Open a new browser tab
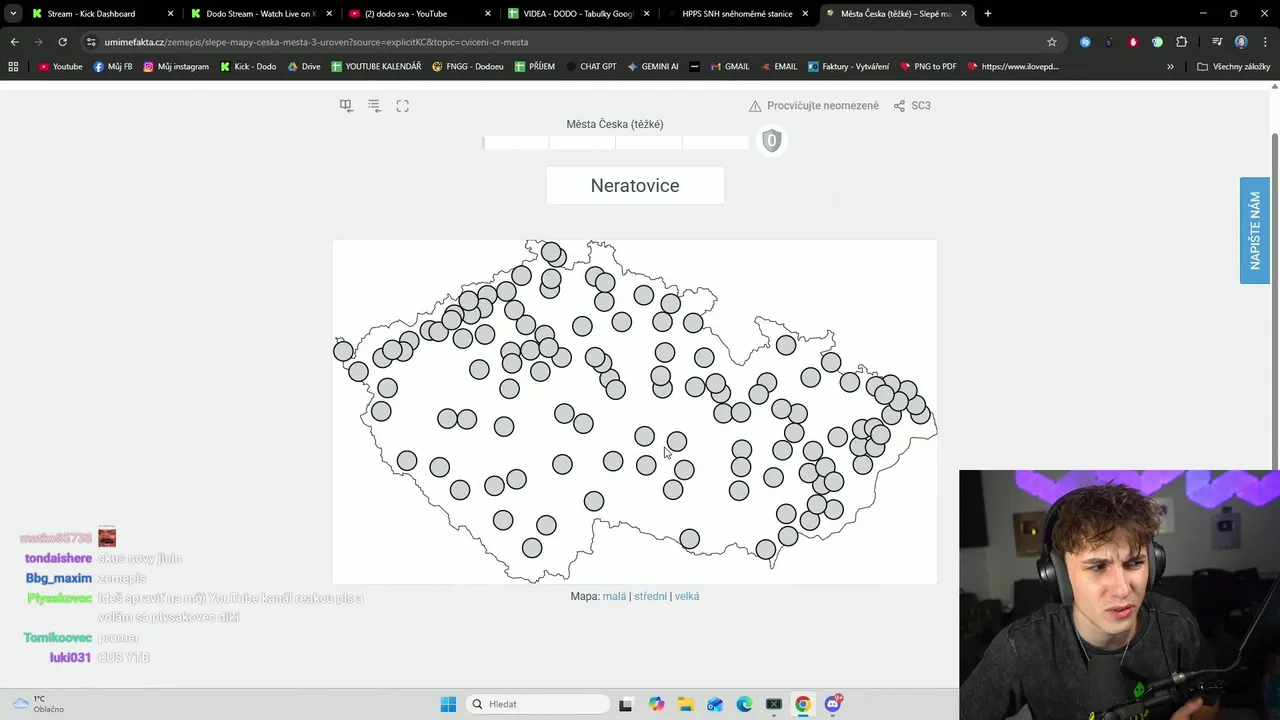1280x720 pixels. [988, 14]
